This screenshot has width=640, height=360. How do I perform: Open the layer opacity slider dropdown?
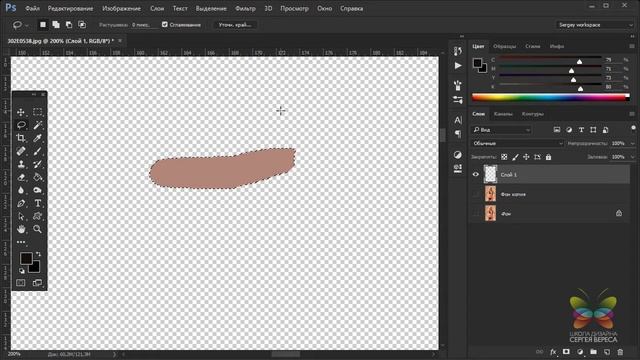point(633,143)
